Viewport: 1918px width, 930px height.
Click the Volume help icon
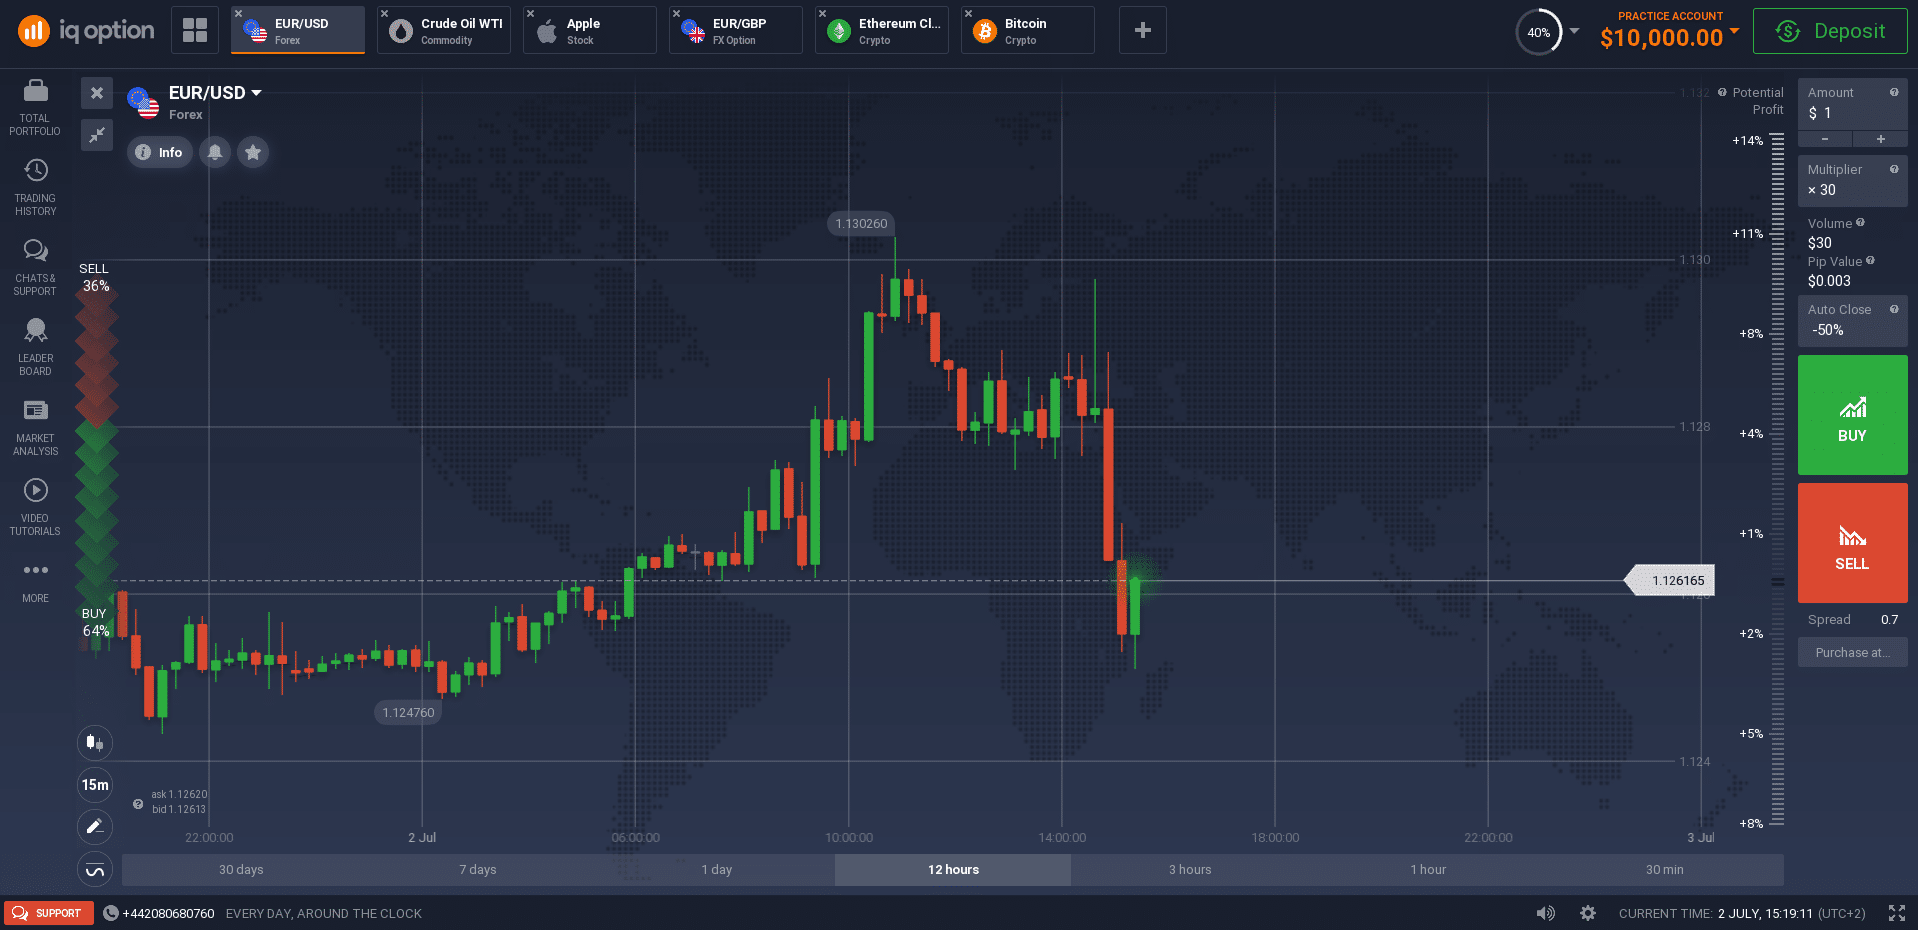point(1860,223)
